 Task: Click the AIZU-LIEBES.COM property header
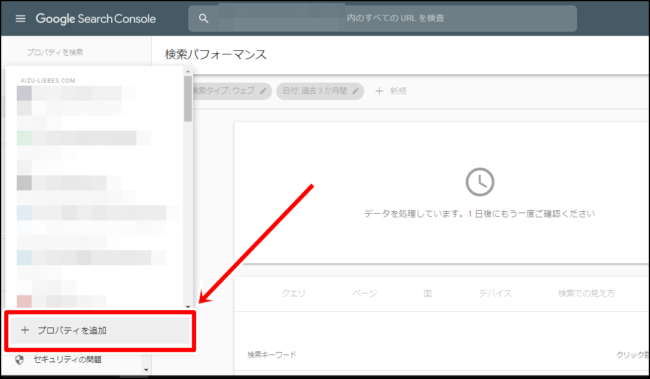pyautogui.click(x=48, y=80)
